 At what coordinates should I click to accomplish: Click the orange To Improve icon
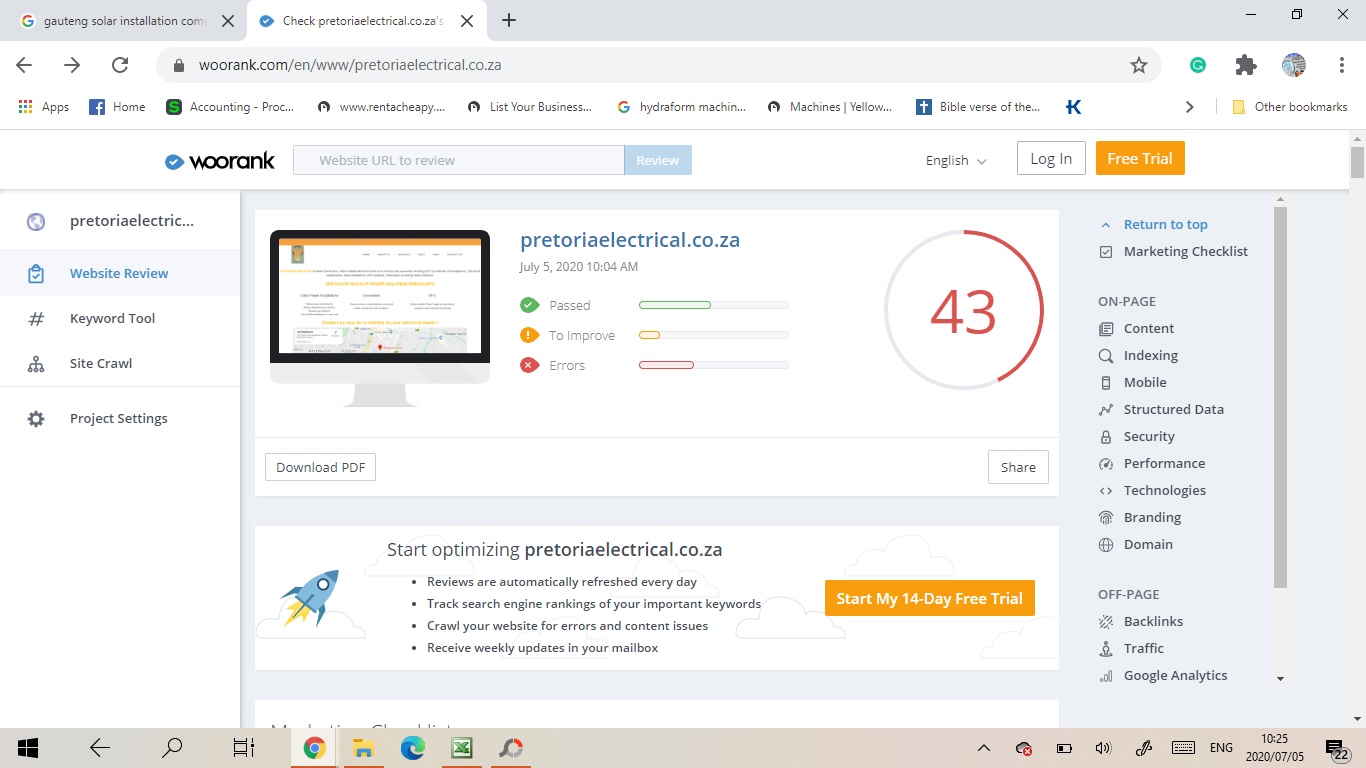pos(530,335)
